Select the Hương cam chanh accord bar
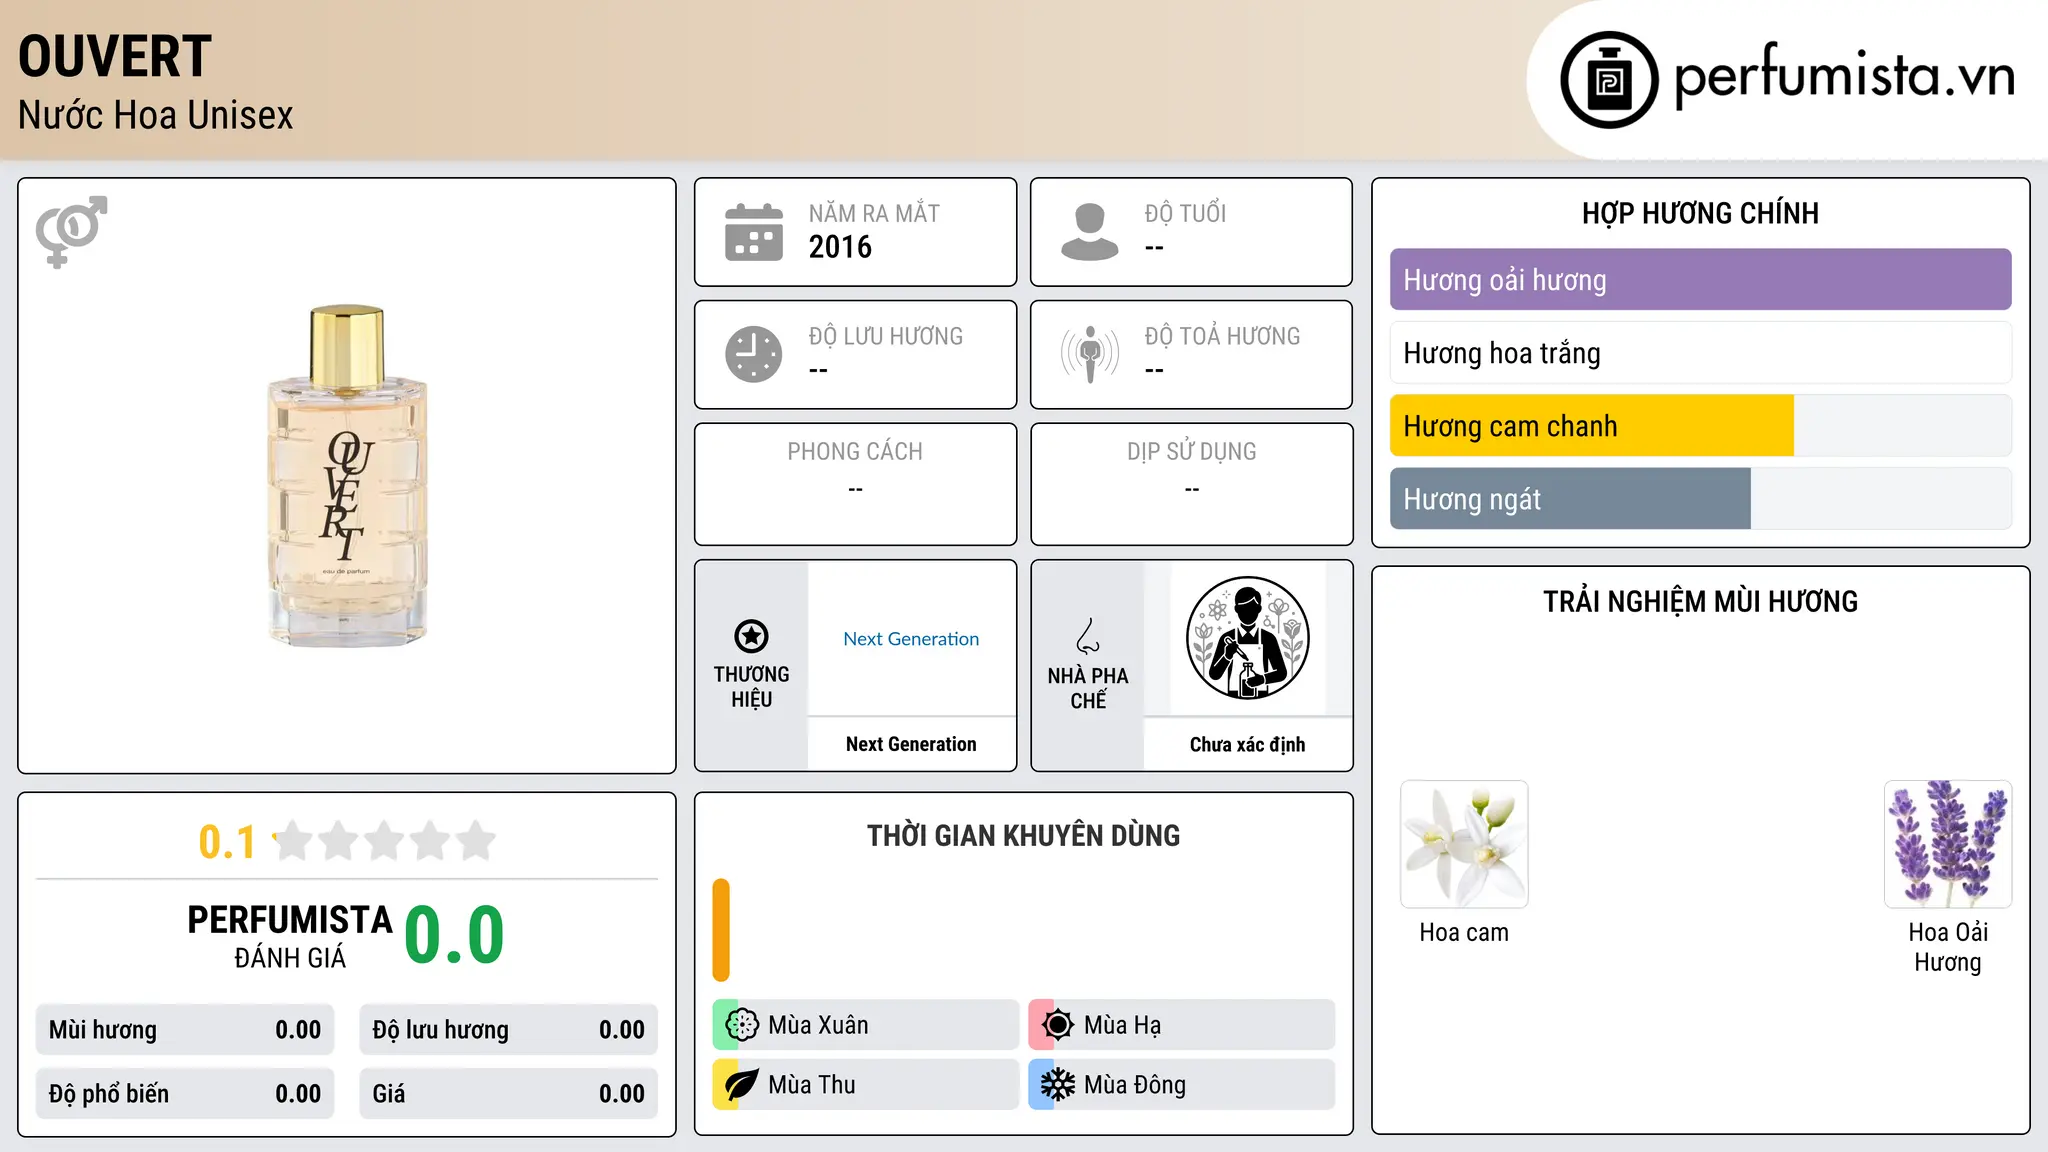Image resolution: width=2048 pixels, height=1152 pixels. (x=1701, y=426)
